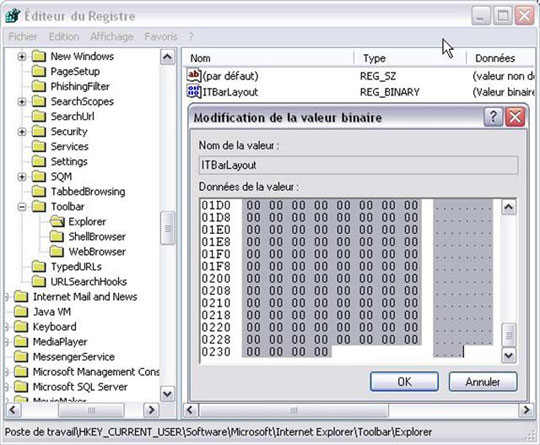Select the Keyboard key
This screenshot has height=445, width=540.
(x=54, y=327)
